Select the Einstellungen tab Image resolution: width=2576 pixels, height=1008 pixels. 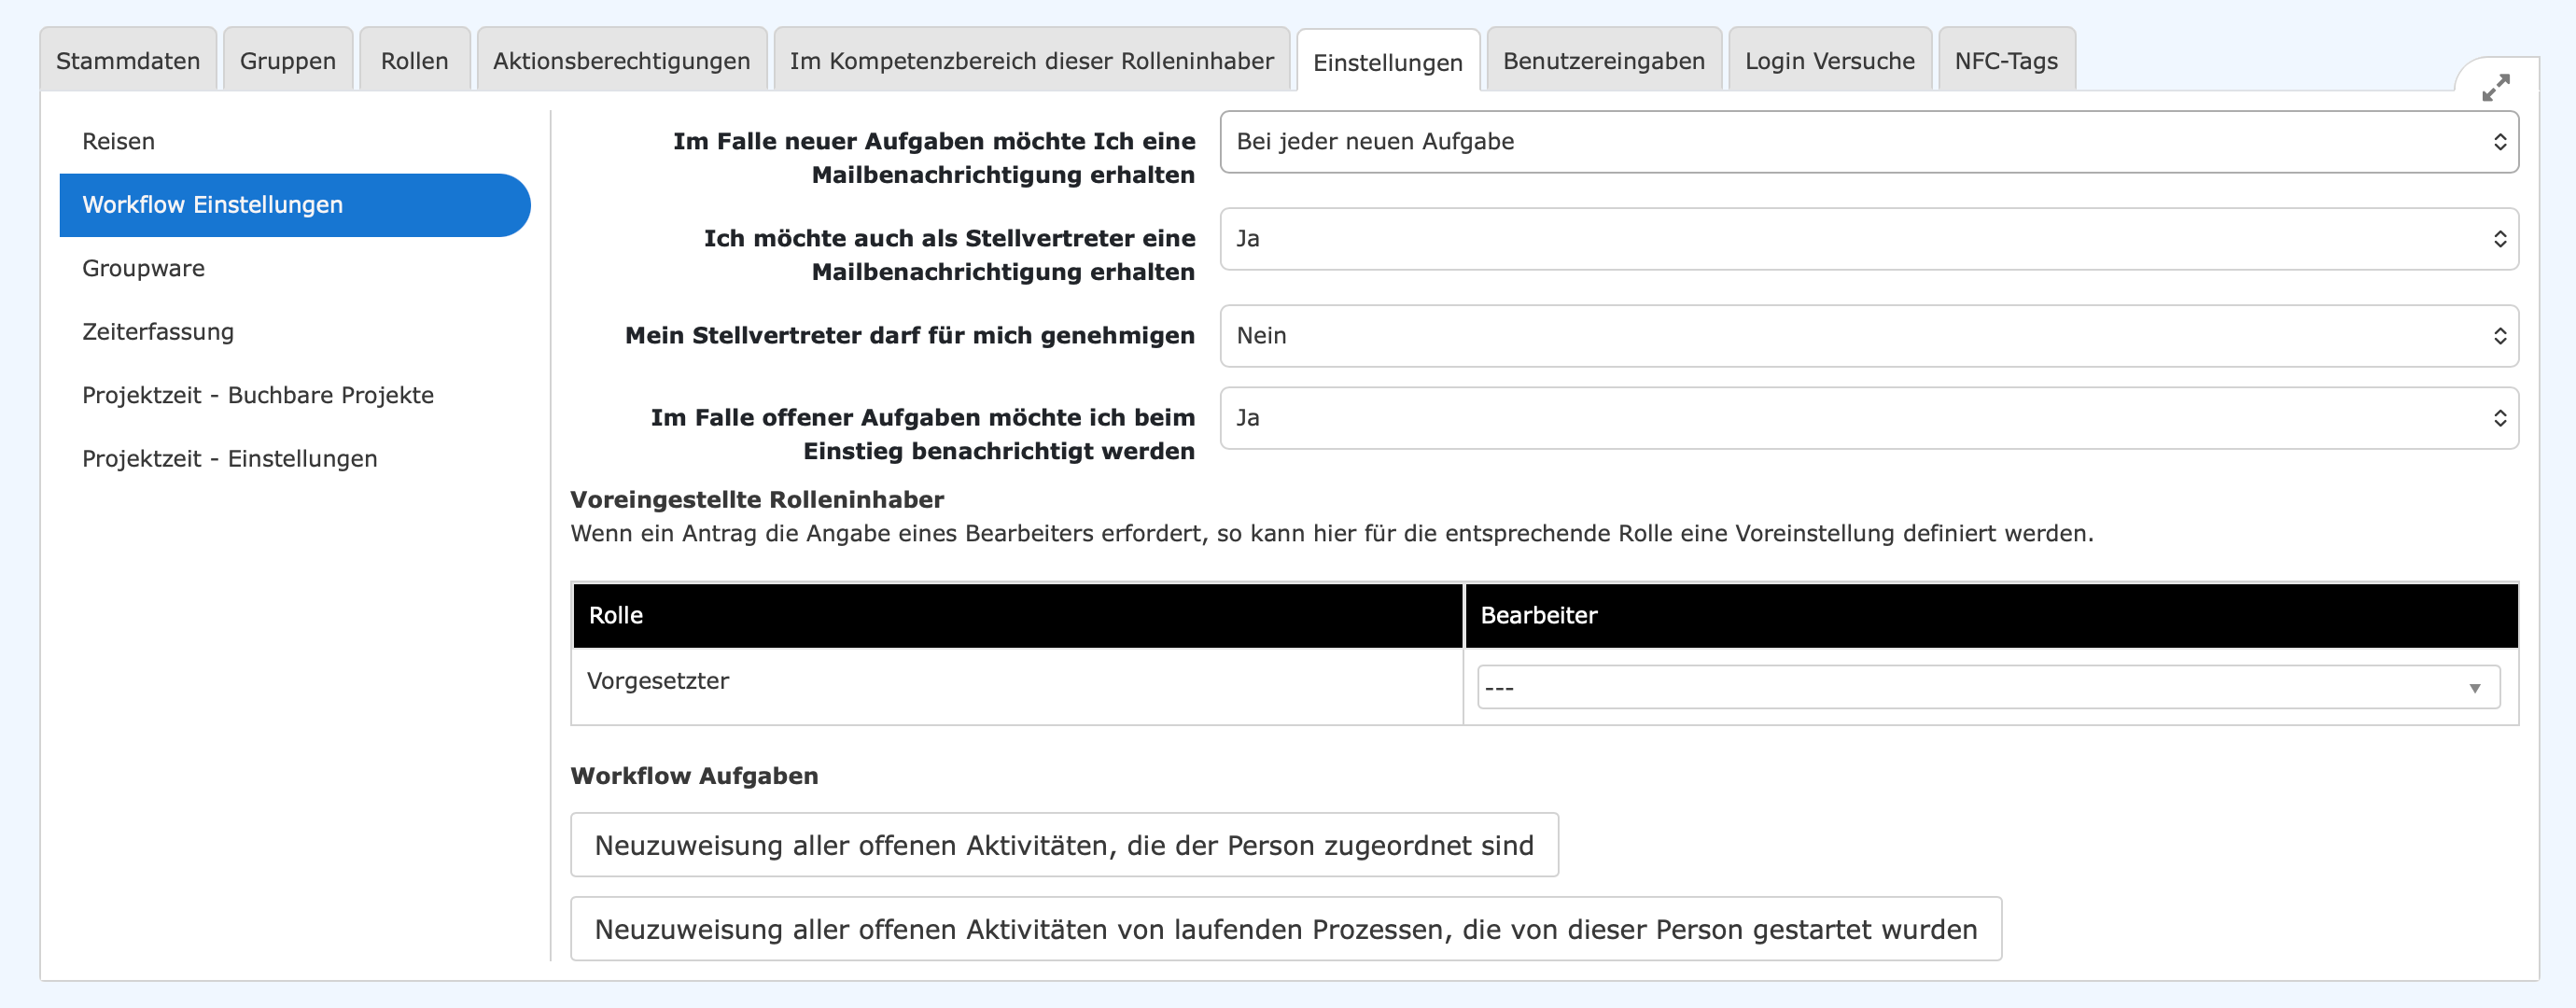click(1387, 62)
